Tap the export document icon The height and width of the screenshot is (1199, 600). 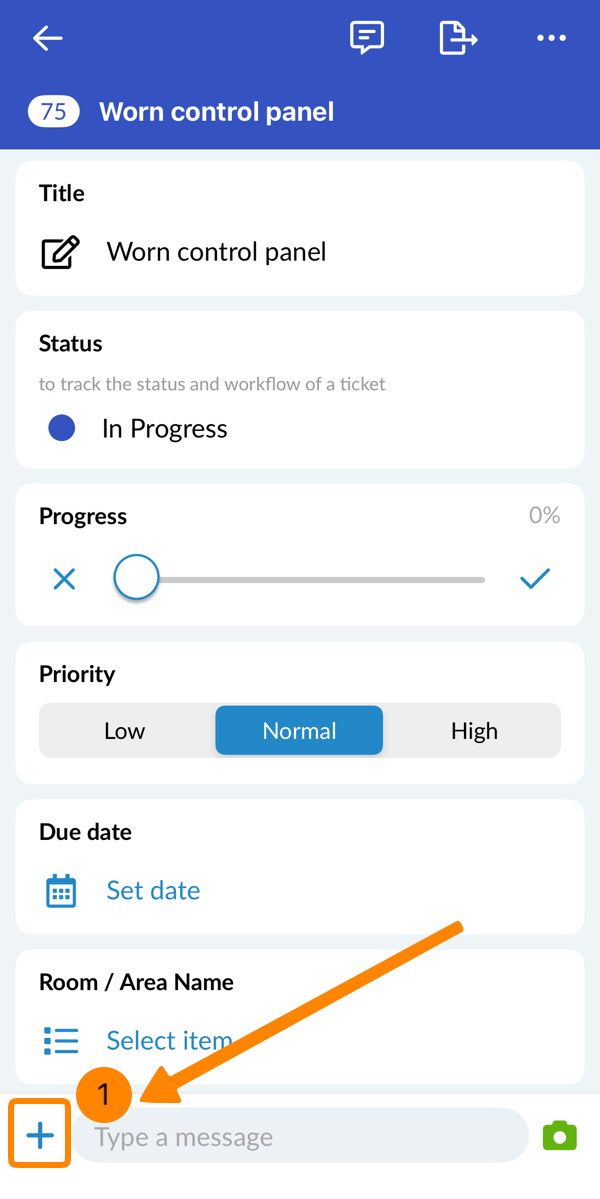click(x=458, y=39)
